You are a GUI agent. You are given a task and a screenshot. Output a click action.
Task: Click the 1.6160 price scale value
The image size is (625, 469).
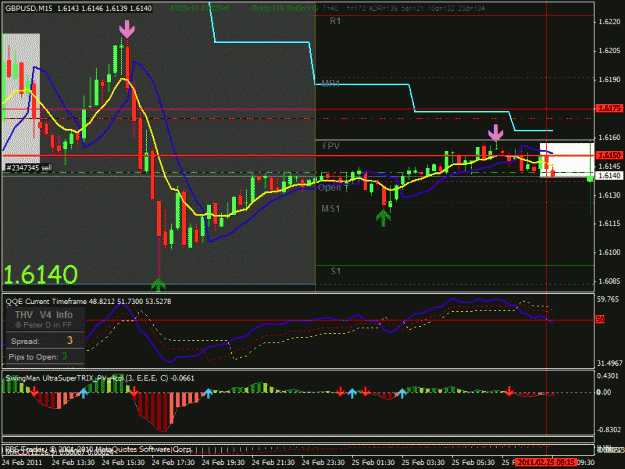[609, 137]
